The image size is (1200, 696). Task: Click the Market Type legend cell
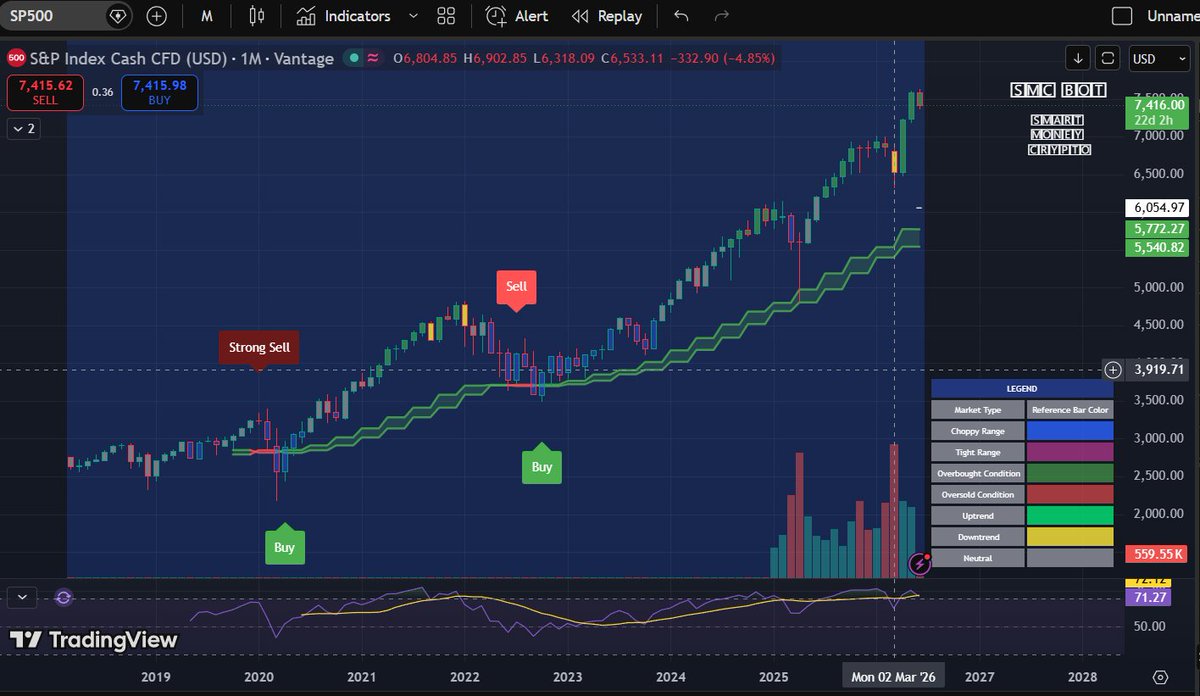pyautogui.click(x=978, y=410)
